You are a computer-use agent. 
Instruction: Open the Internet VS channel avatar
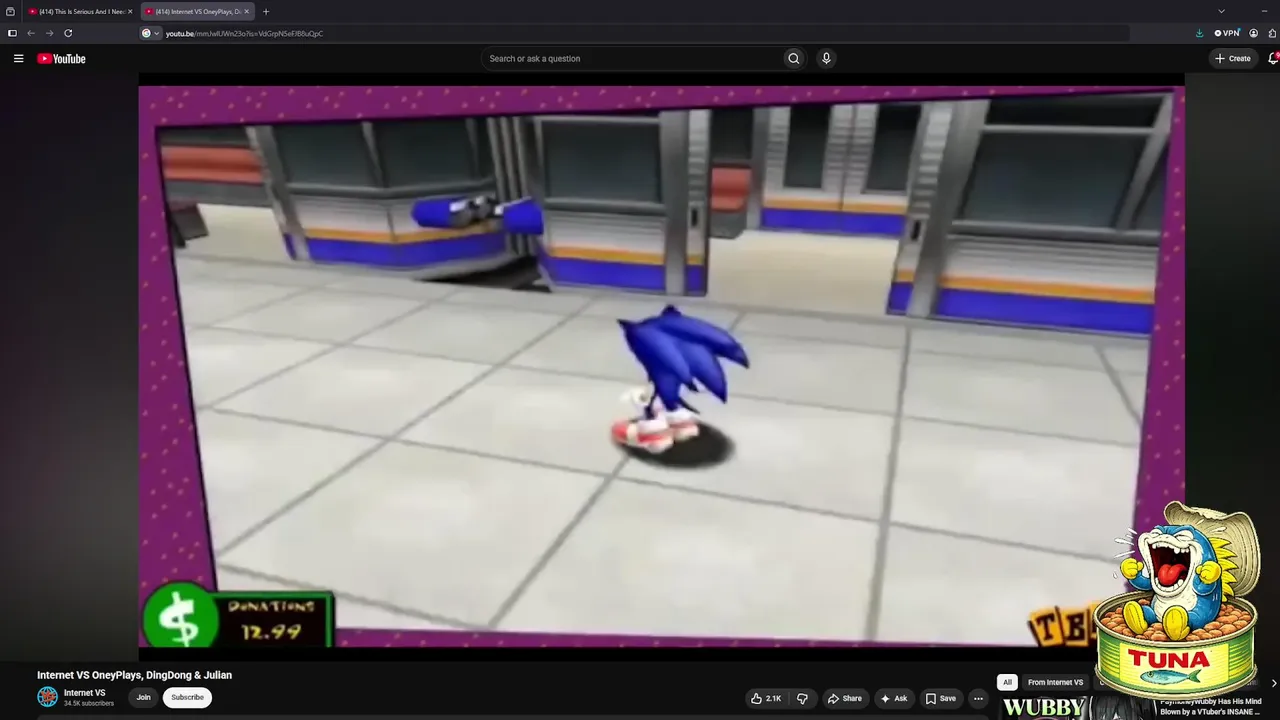[48, 697]
